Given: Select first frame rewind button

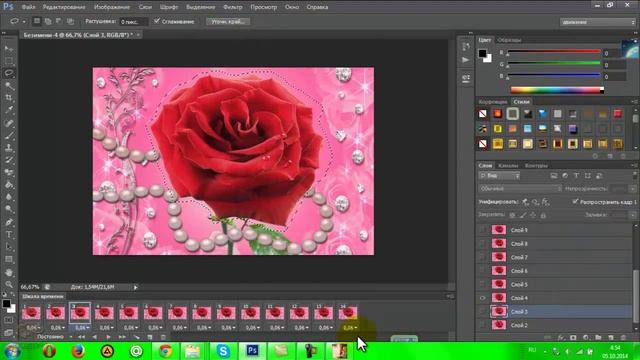Looking at the screenshot, I should pyautogui.click(x=81, y=337).
